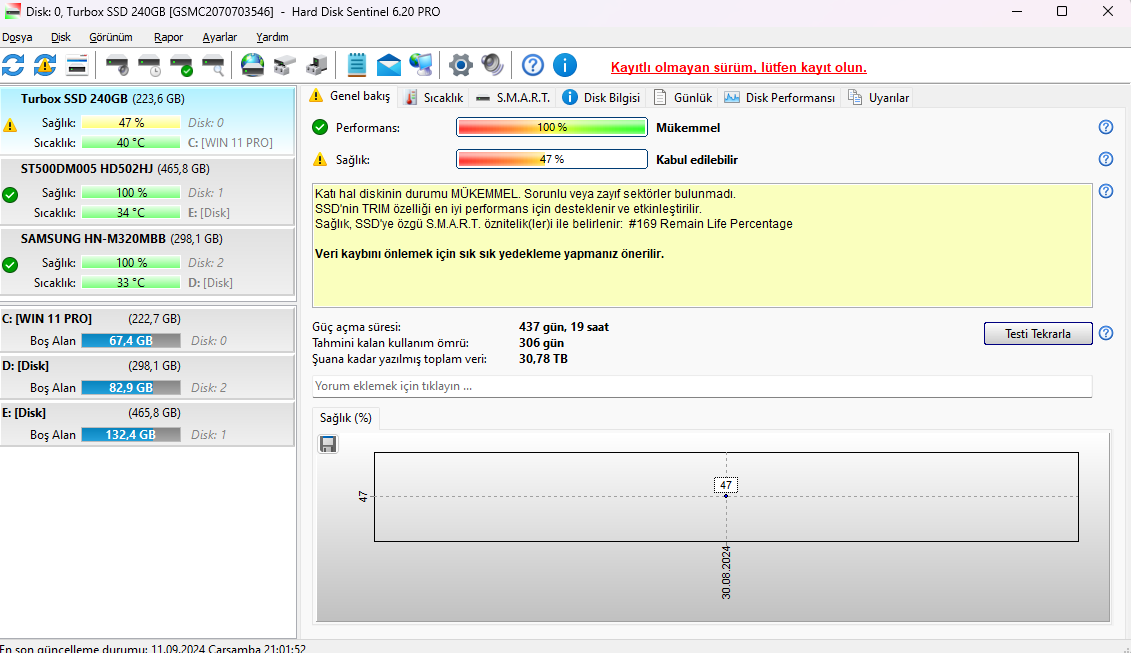Open the Görünüm menu
The height and width of the screenshot is (653, 1131).
point(110,37)
